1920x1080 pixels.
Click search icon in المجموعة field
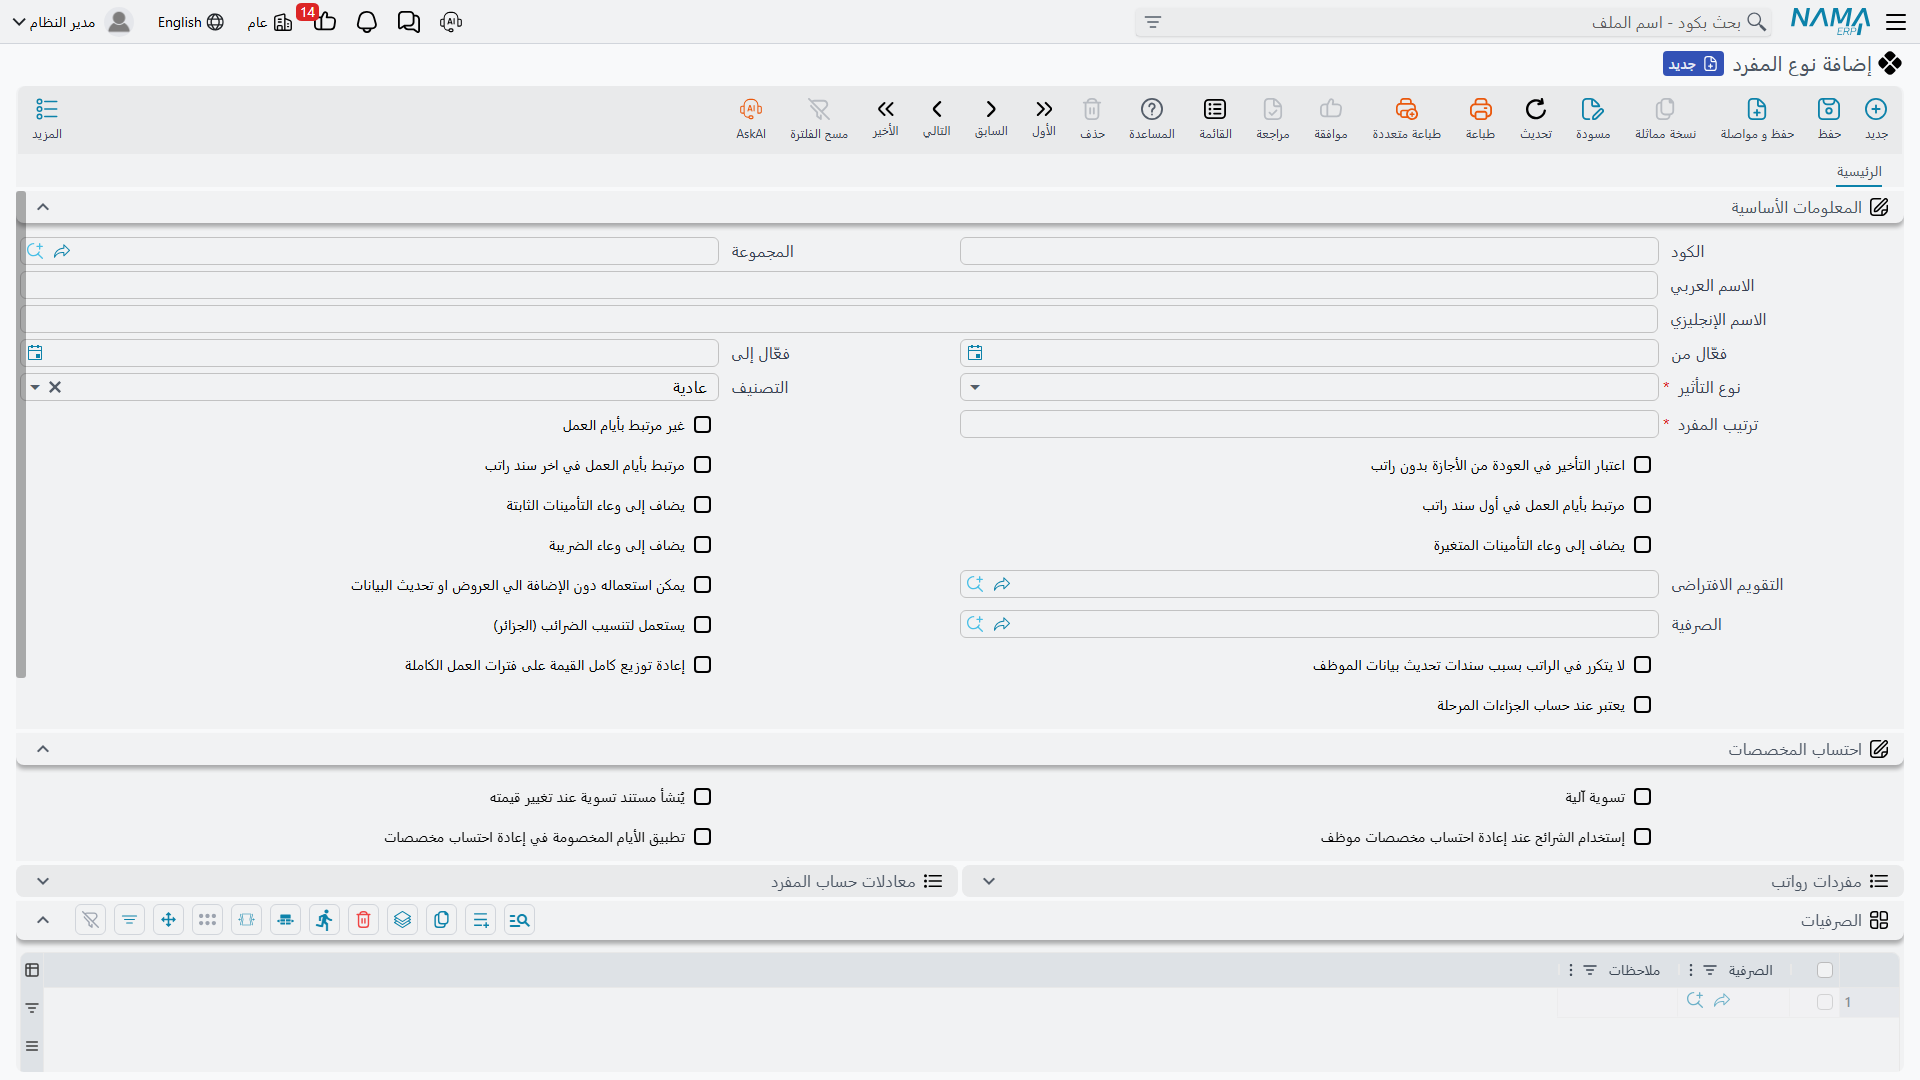pos(36,251)
